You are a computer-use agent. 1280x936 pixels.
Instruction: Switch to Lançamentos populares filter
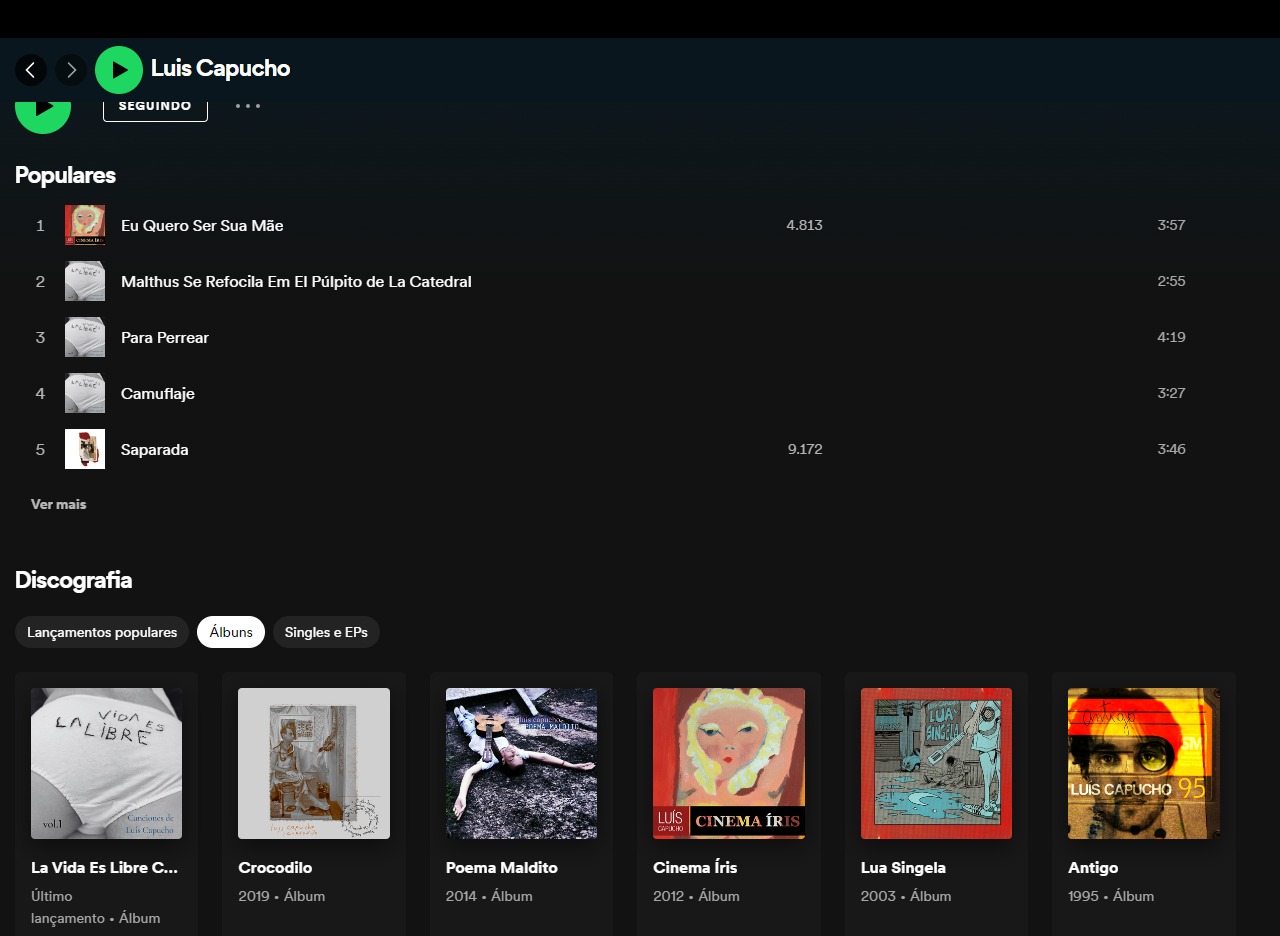[102, 632]
